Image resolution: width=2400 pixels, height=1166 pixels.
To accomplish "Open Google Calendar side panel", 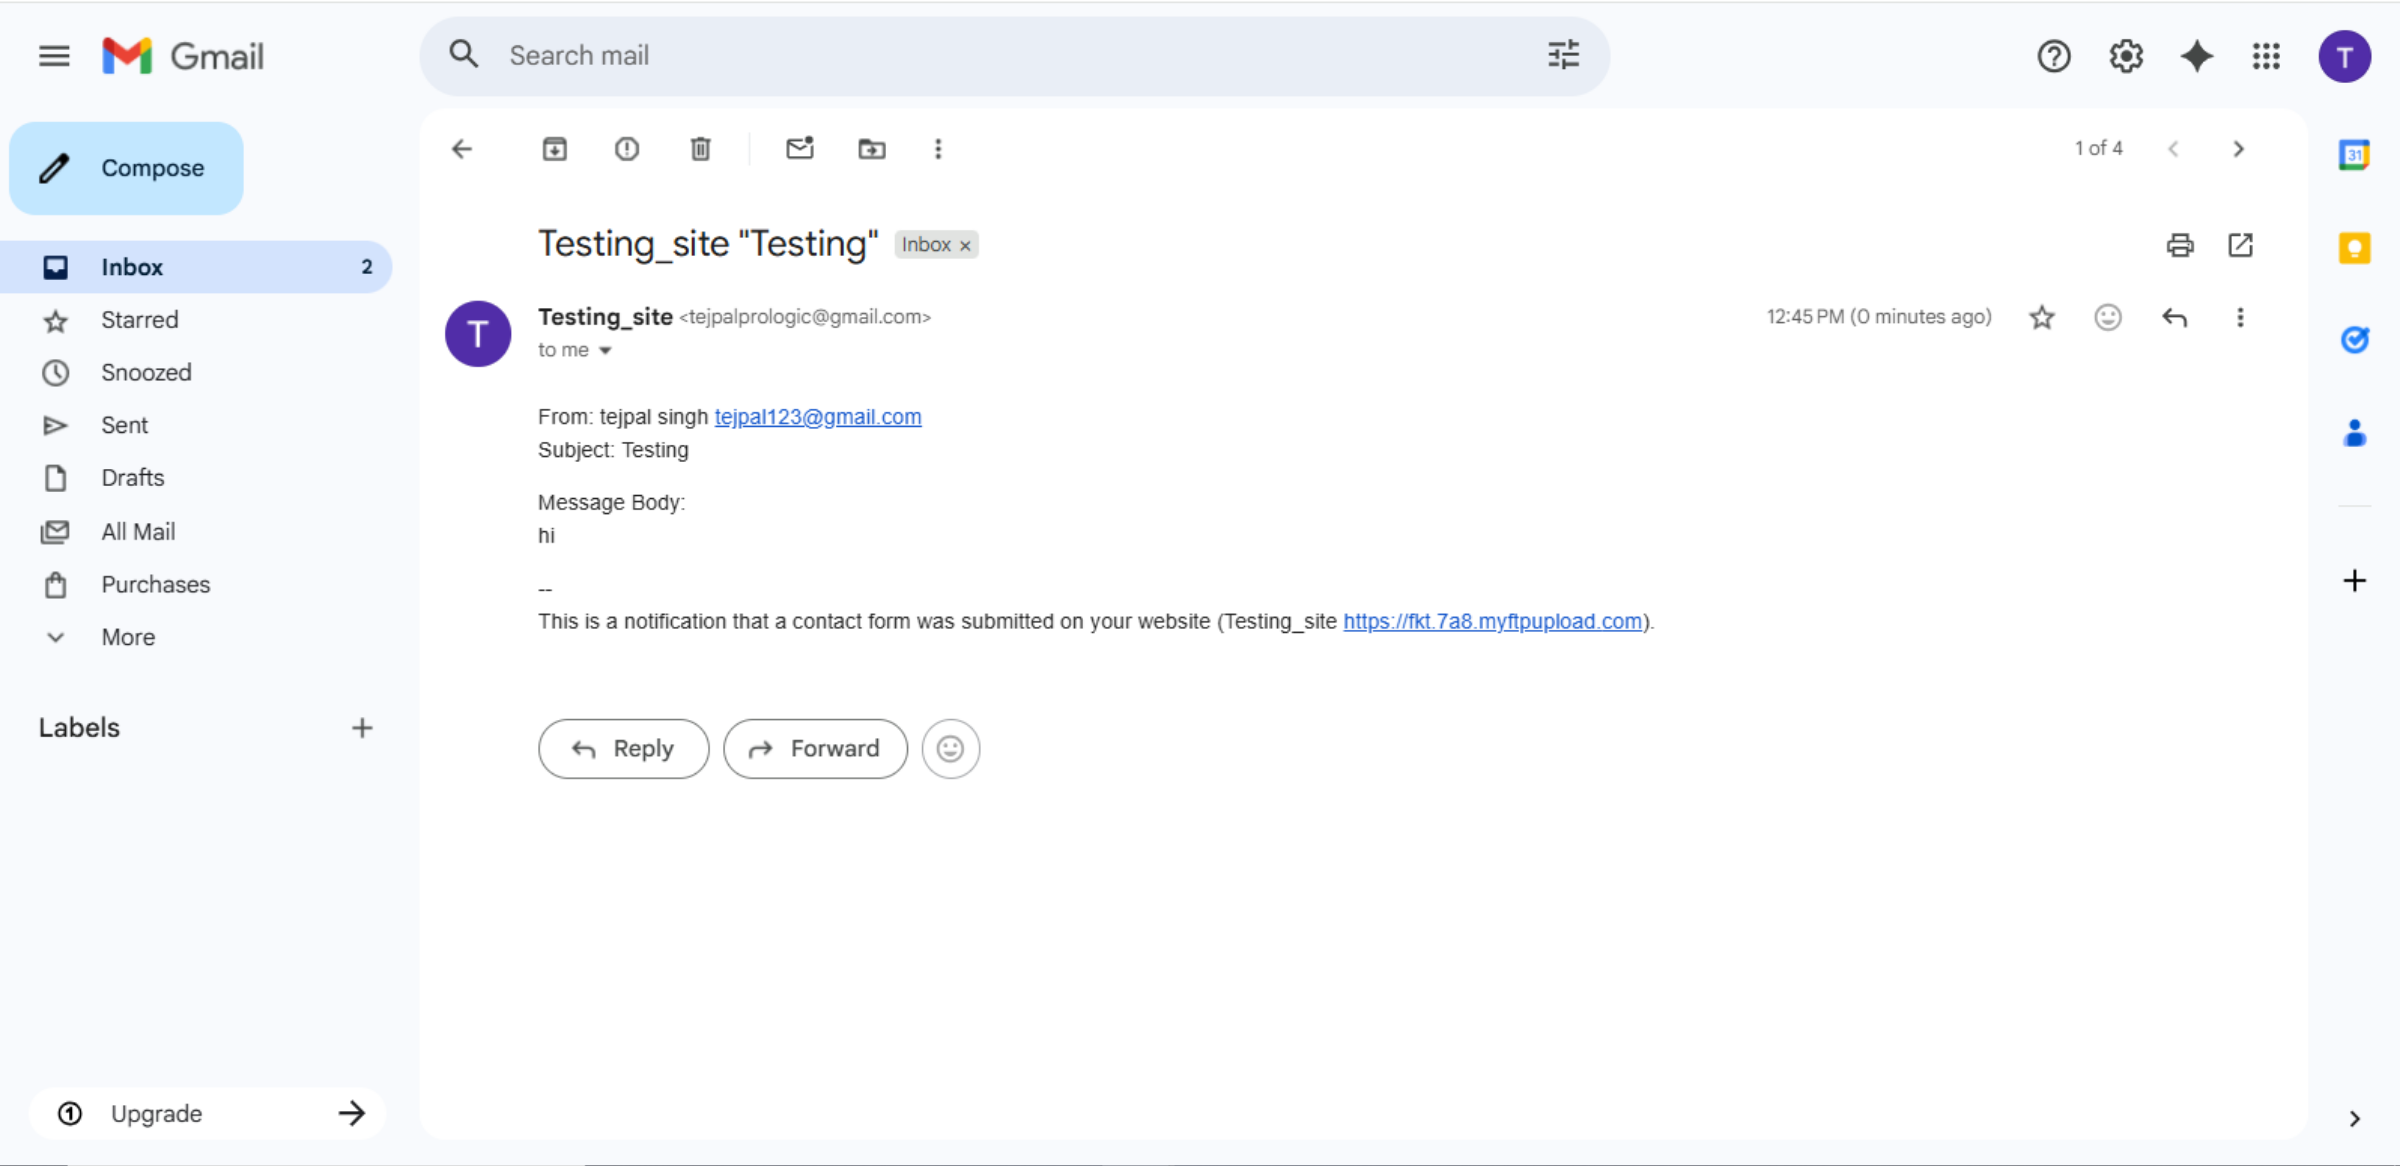I will pos(2355,155).
